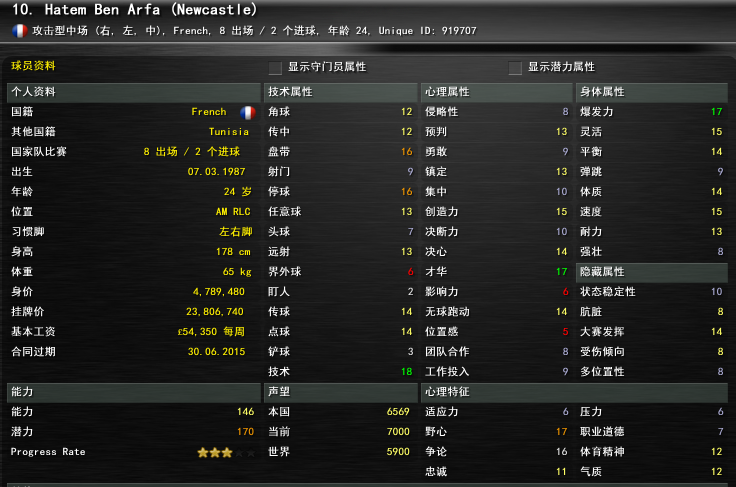This screenshot has width=736, height=487.
Task: Enable the 显示潜力属性 checkbox
Action: pyautogui.click(x=515, y=68)
